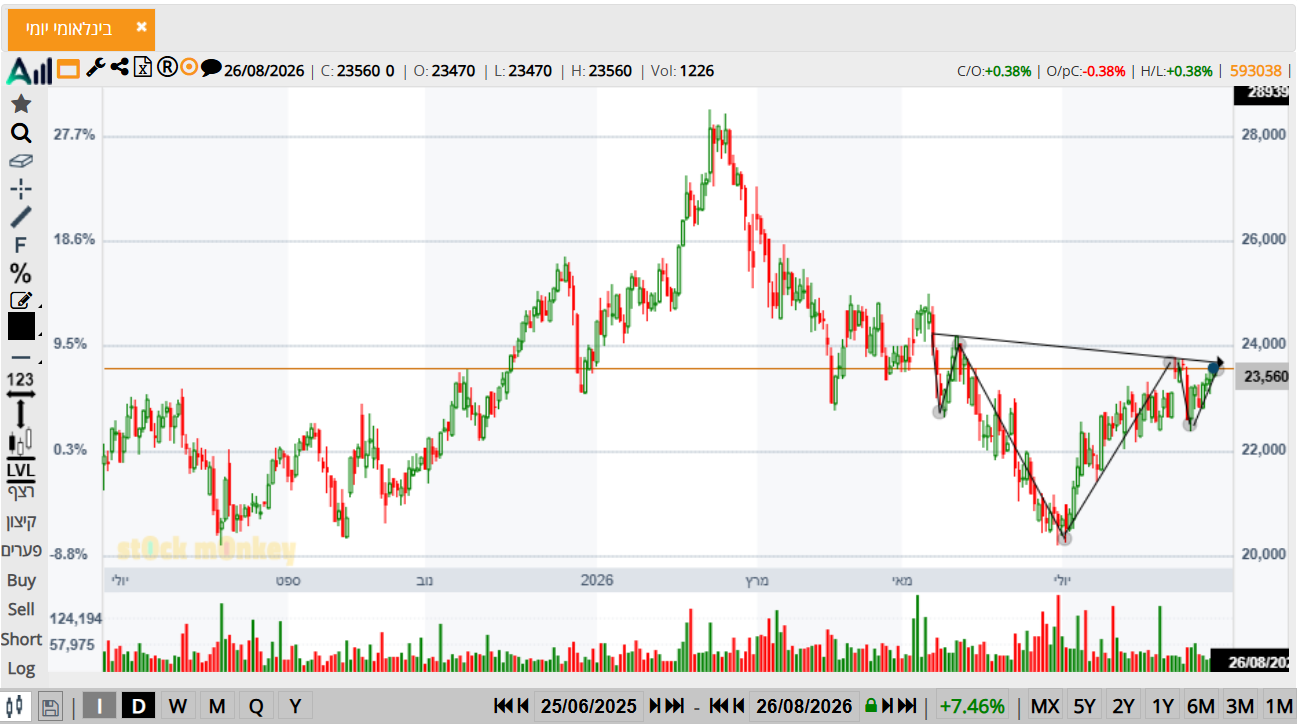1297x727 pixels.
Task: Switch to W weekly interval
Action: (x=177, y=706)
